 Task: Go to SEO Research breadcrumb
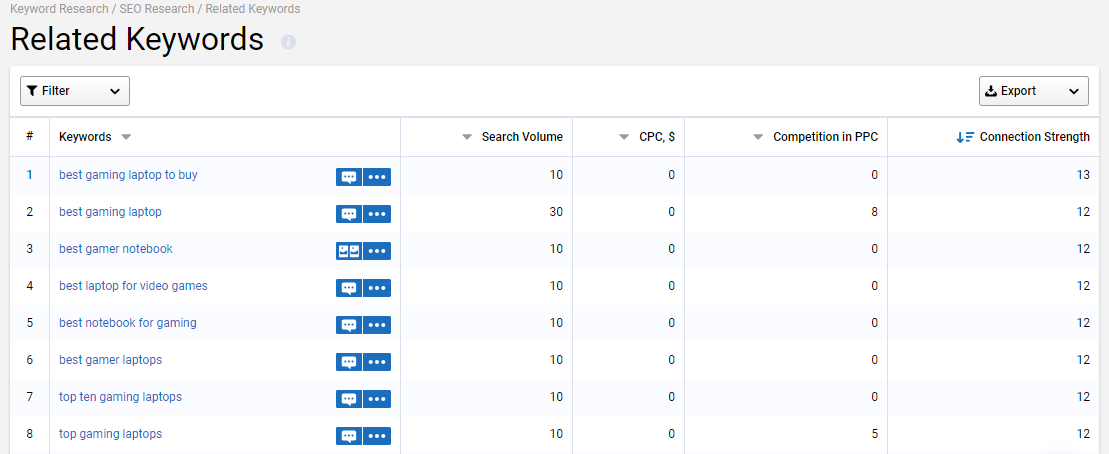(x=156, y=9)
